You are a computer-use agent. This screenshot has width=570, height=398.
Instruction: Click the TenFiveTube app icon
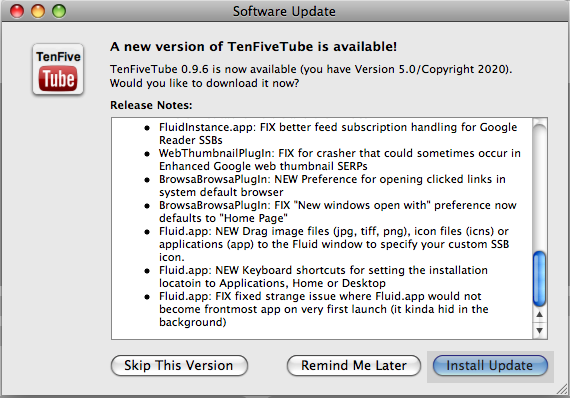point(58,69)
